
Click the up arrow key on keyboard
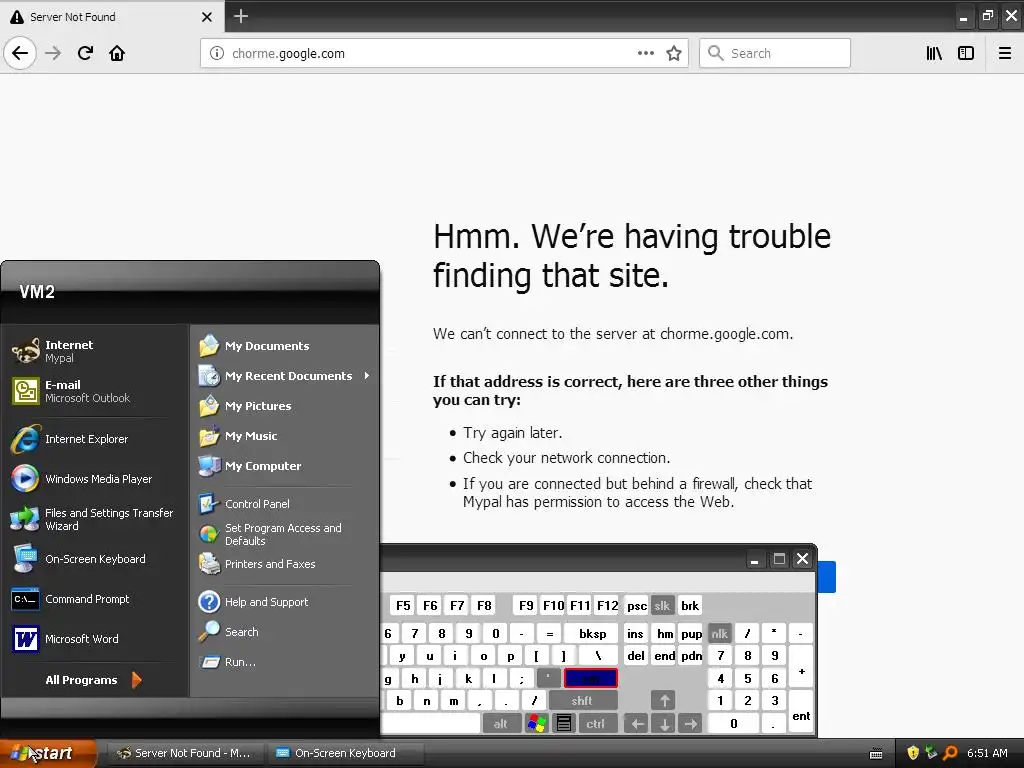pyautogui.click(x=664, y=701)
